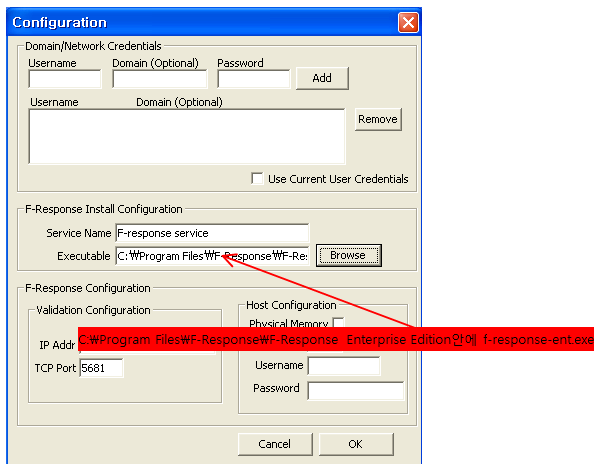Focus the Domain (Optional) input field
The height and width of the screenshot is (466, 609).
(x=160, y=79)
